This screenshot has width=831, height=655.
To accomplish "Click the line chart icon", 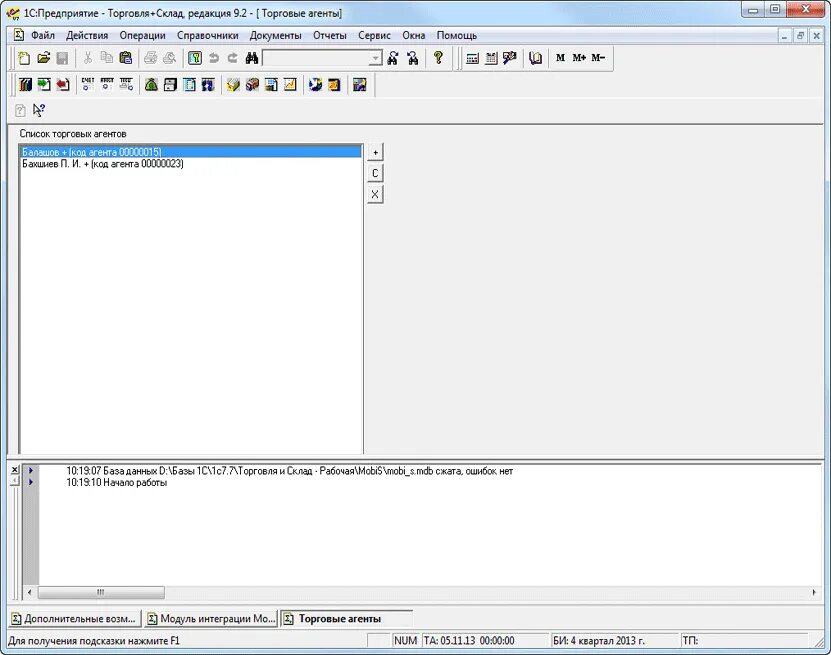I will pyautogui.click(x=290, y=84).
